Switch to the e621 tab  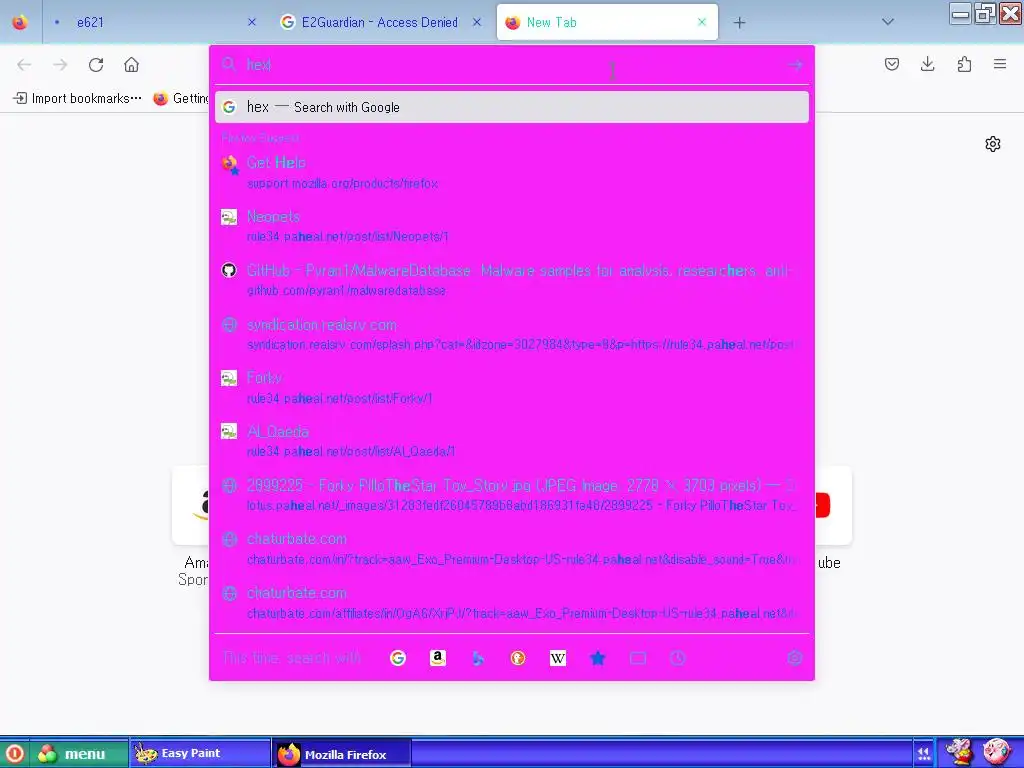[153, 22]
